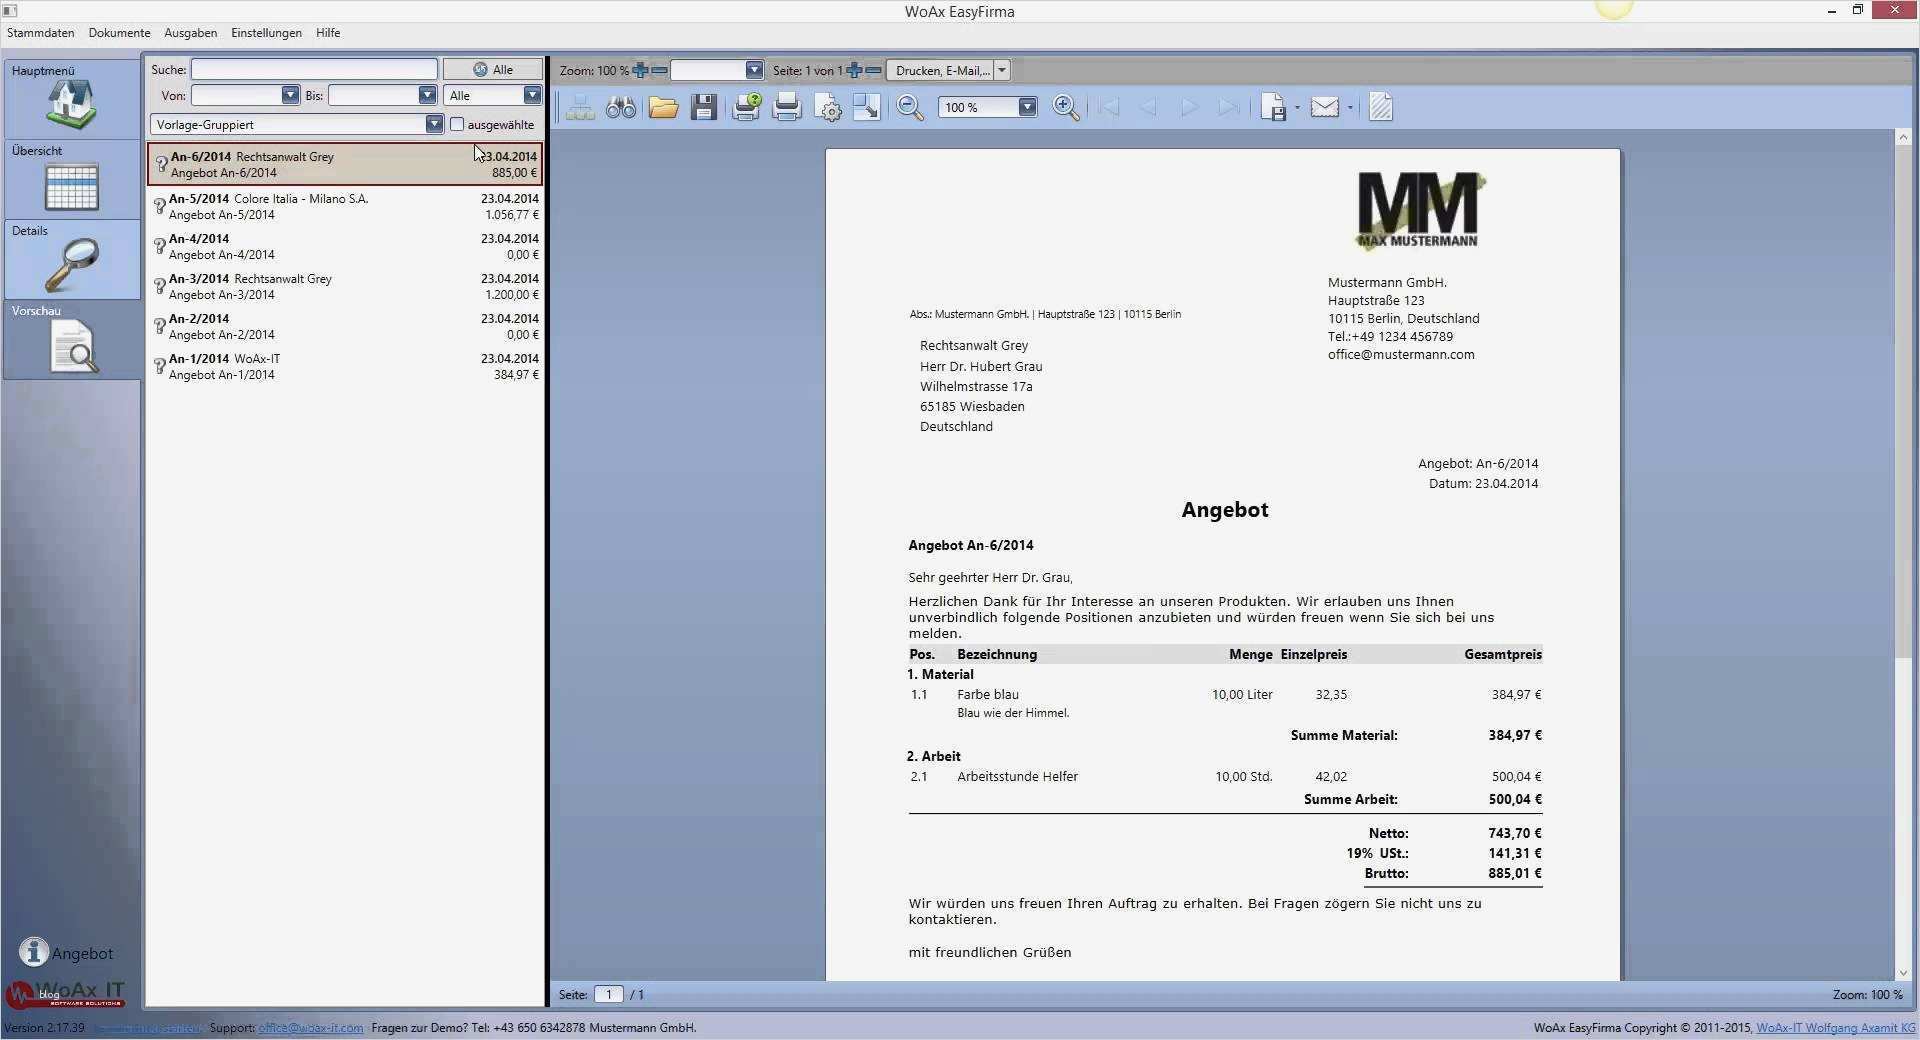
Task: Enable the ausgewählte checkbox
Action: point(457,124)
